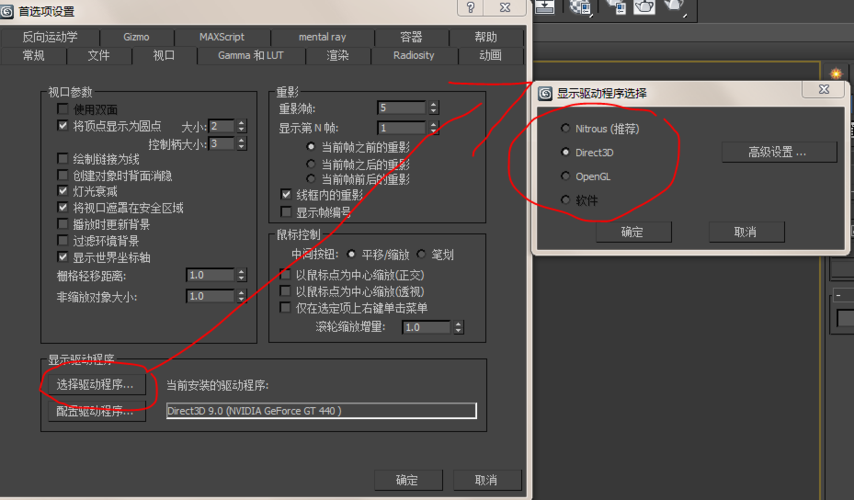Select the 视口 tab

164,56
